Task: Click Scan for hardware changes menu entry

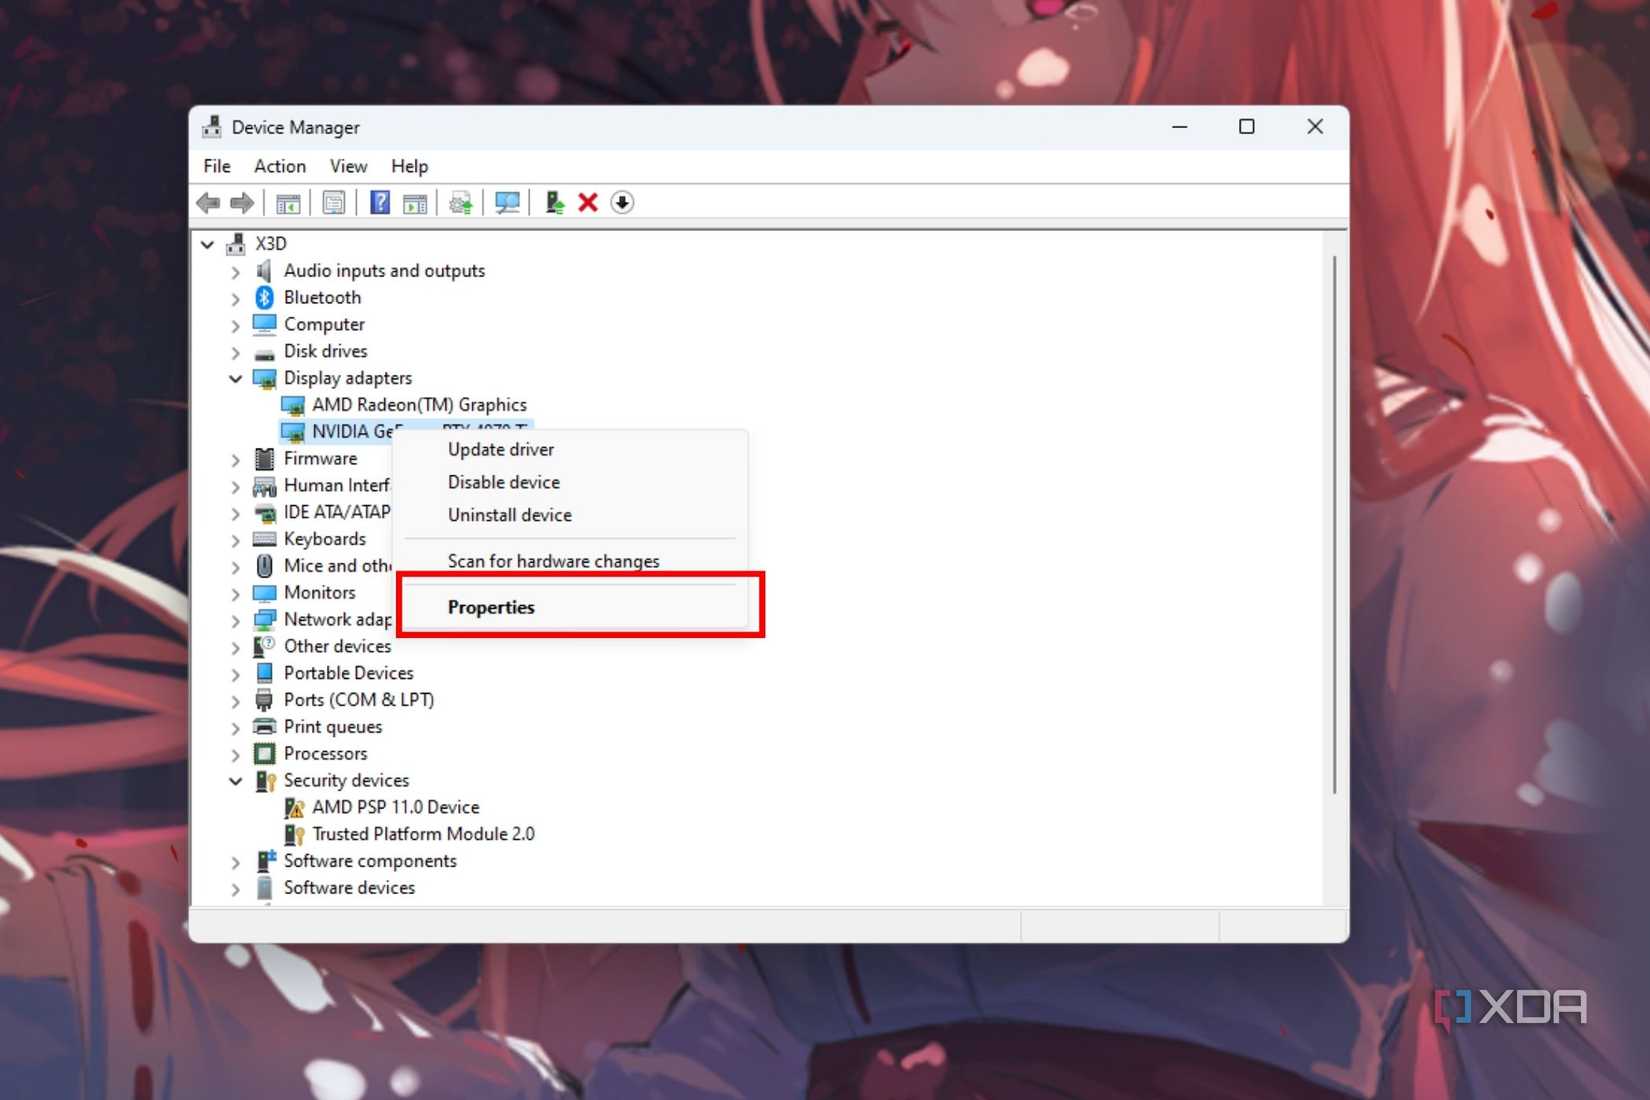Action: click(552, 561)
